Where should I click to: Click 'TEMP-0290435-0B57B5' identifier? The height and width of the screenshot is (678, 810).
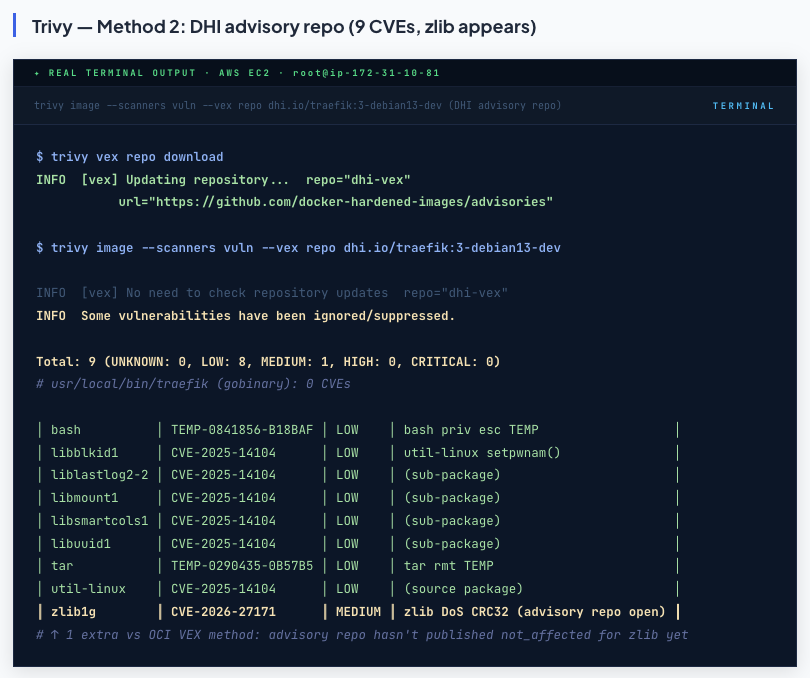pyautogui.click(x=242, y=566)
